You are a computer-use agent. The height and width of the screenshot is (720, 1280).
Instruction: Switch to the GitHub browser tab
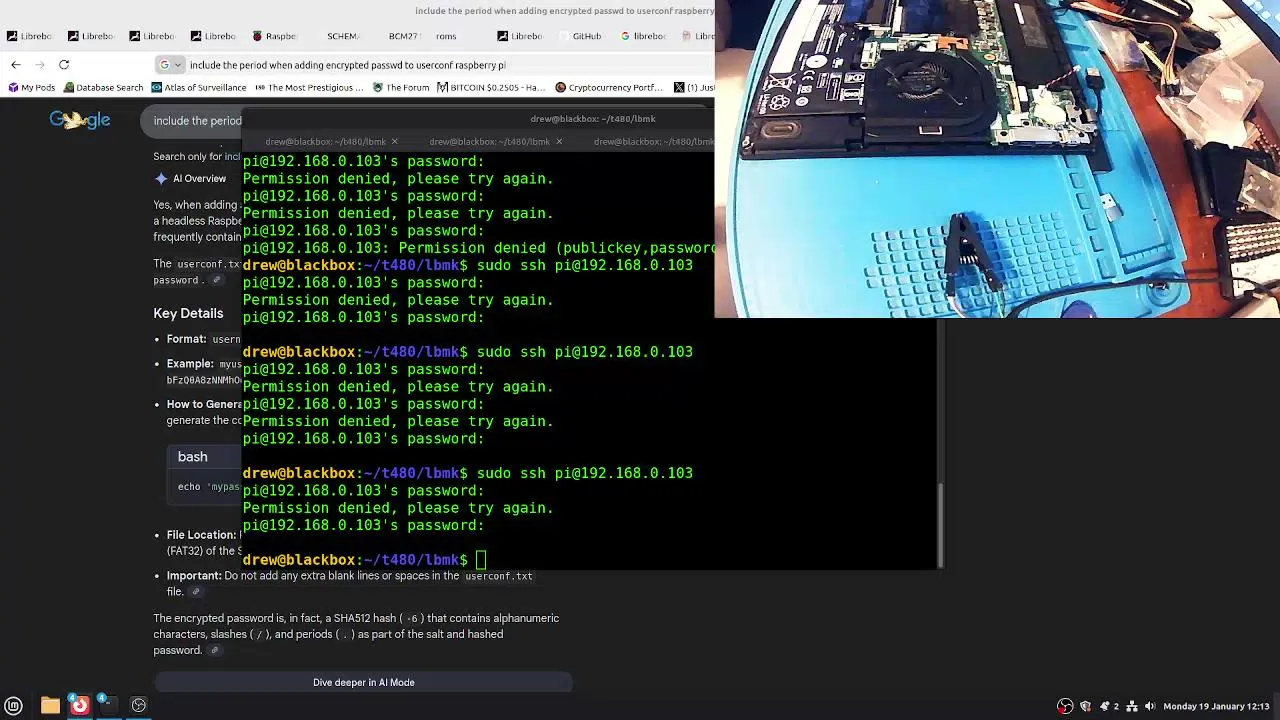pos(581,36)
